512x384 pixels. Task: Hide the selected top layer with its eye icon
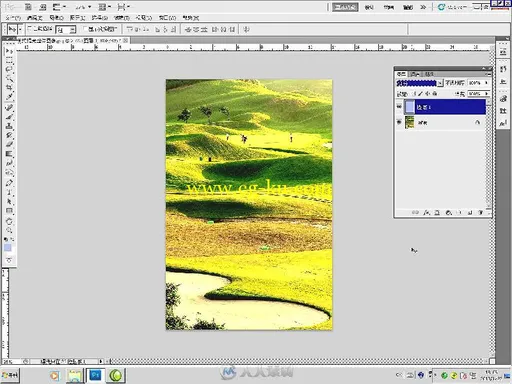click(399, 107)
